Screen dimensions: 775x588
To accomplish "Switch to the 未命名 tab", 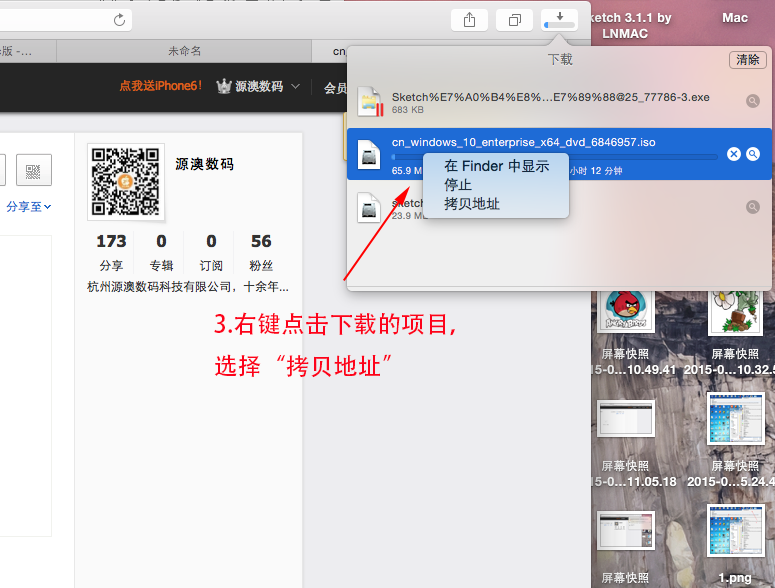I will click(x=184, y=51).
